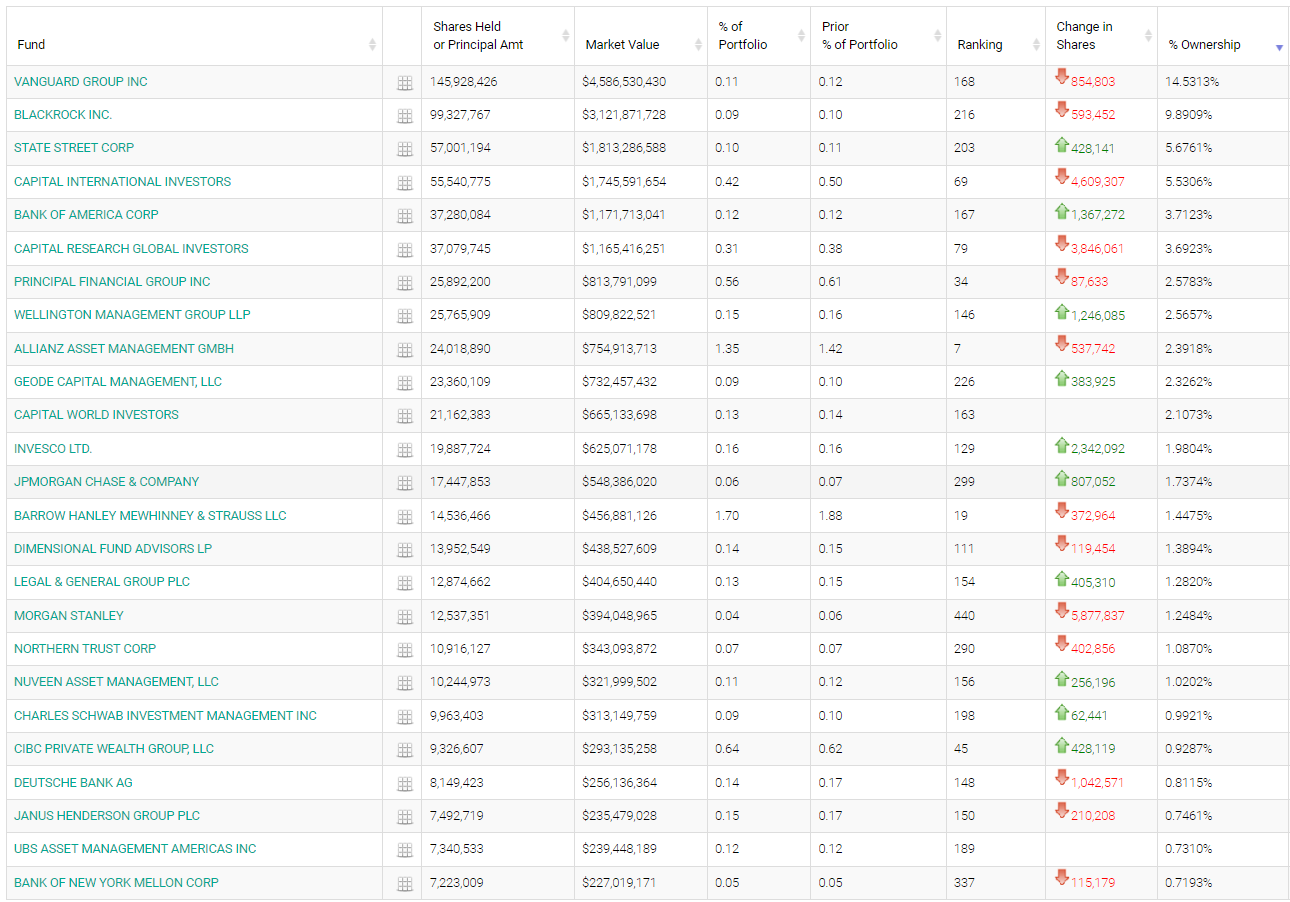1290x902 pixels.
Task: Open grid icon for UBS Asset Management Americas
Action: click(404, 851)
